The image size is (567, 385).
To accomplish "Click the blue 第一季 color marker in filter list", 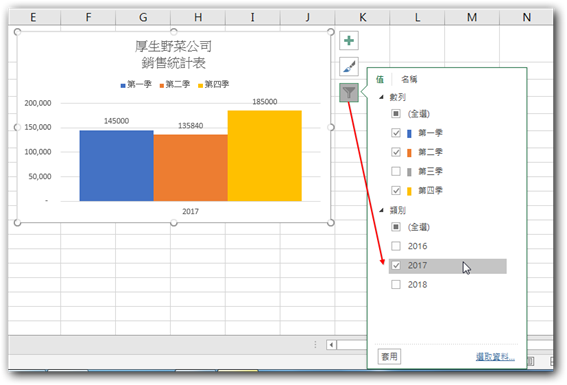I will click(409, 133).
